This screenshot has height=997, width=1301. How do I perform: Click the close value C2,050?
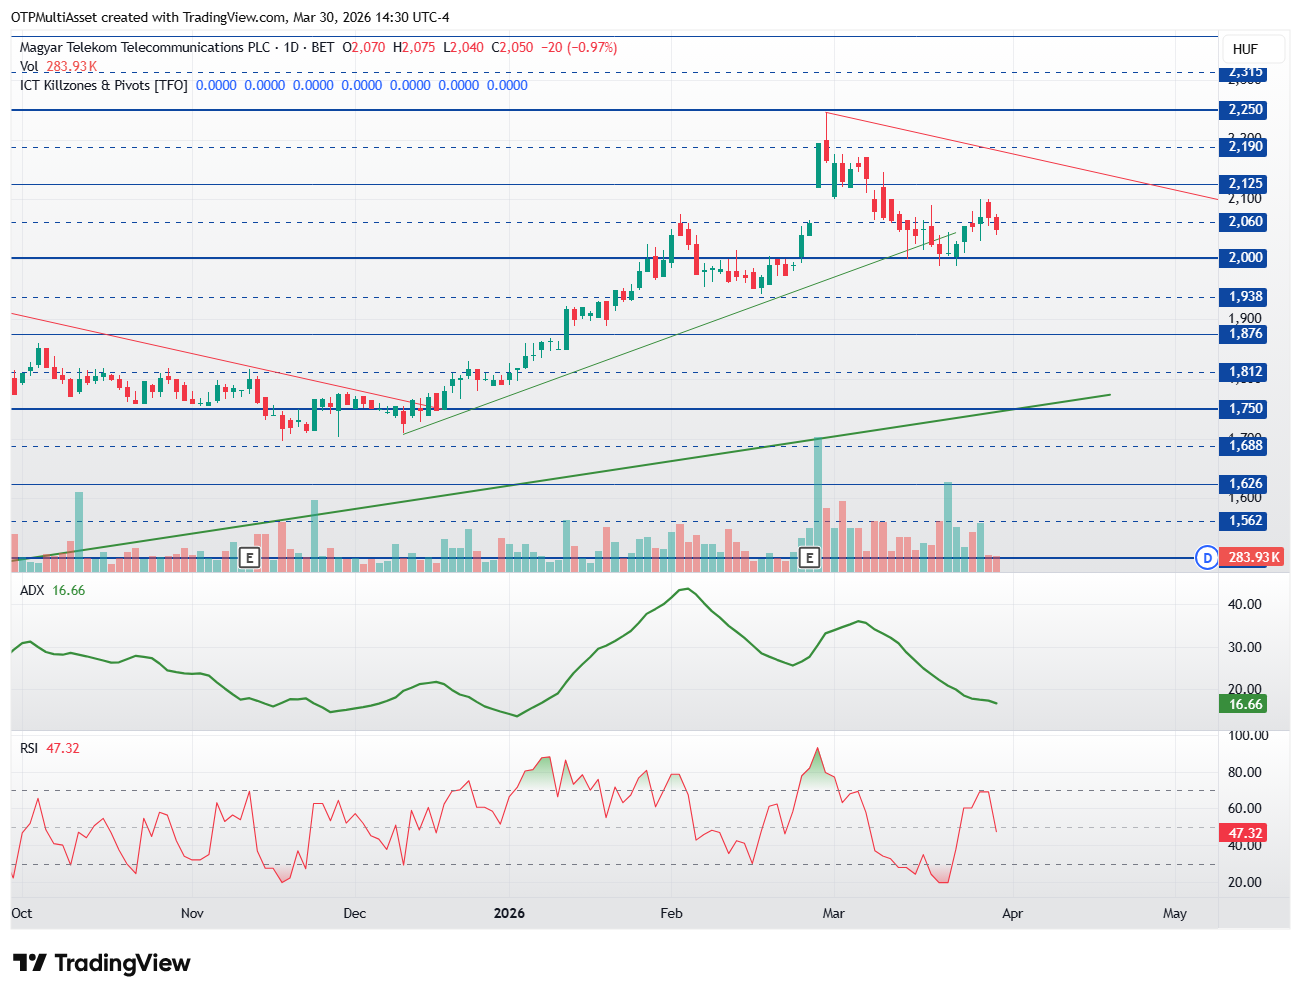[x=512, y=47]
